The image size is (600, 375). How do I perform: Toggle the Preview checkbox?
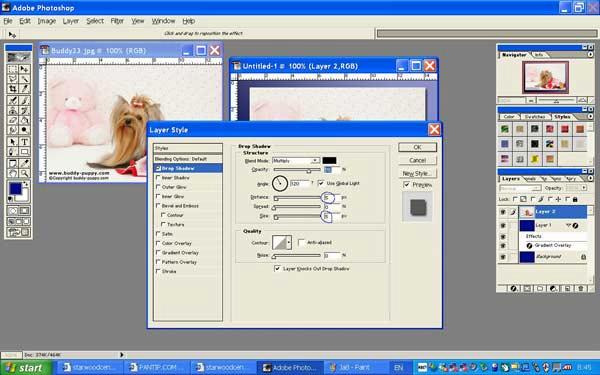point(406,185)
